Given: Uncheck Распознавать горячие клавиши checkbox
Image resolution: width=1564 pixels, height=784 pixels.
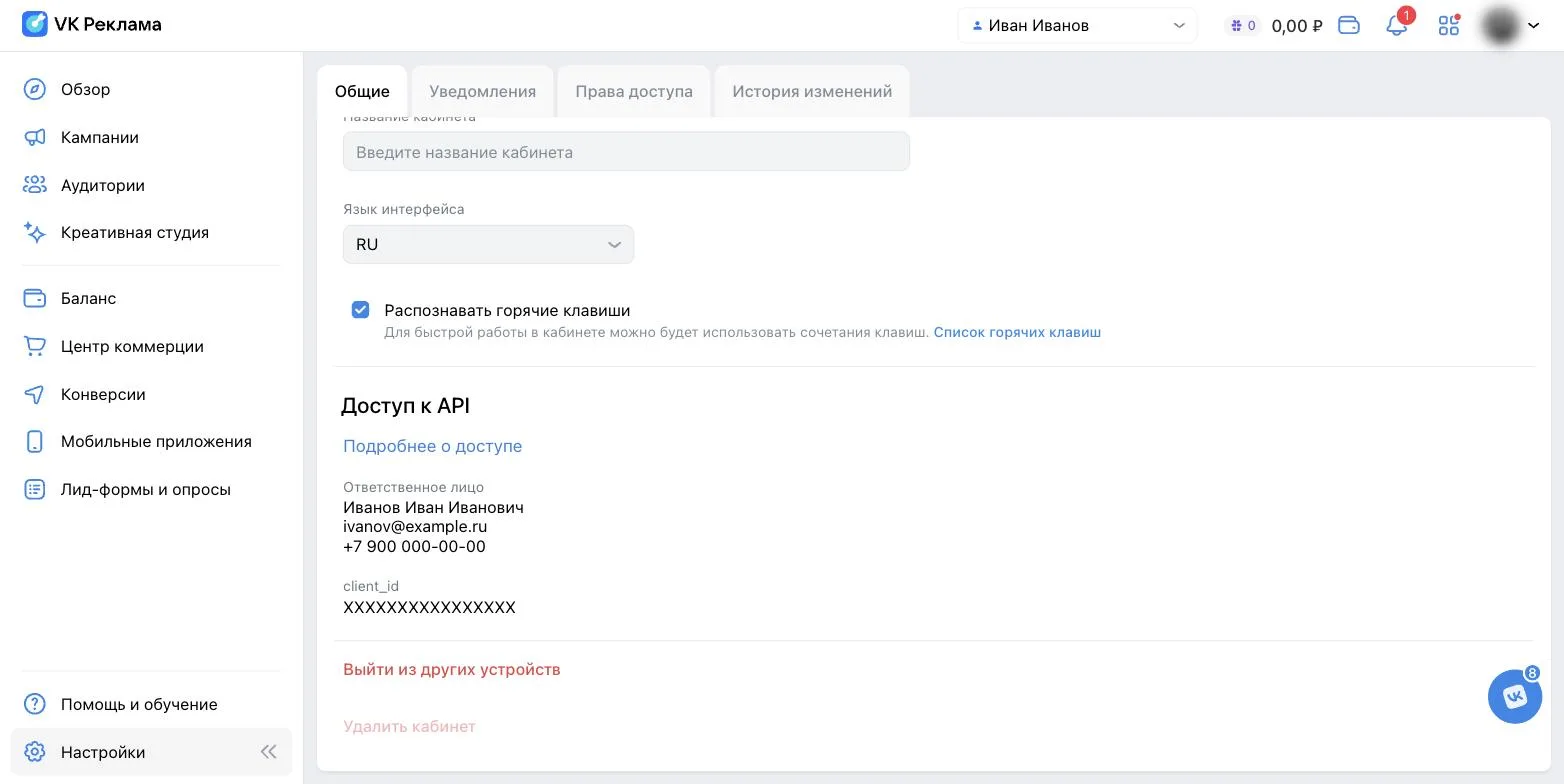Looking at the screenshot, I should 361,310.
